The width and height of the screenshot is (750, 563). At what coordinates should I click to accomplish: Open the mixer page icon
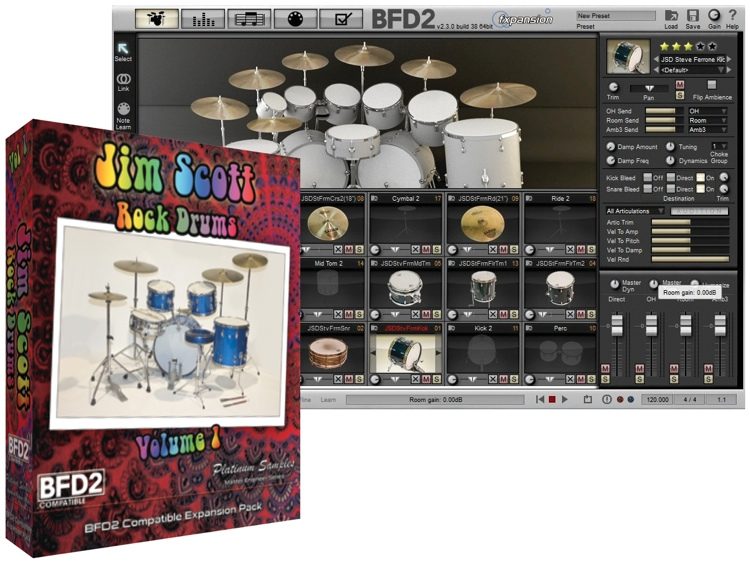(x=202, y=18)
